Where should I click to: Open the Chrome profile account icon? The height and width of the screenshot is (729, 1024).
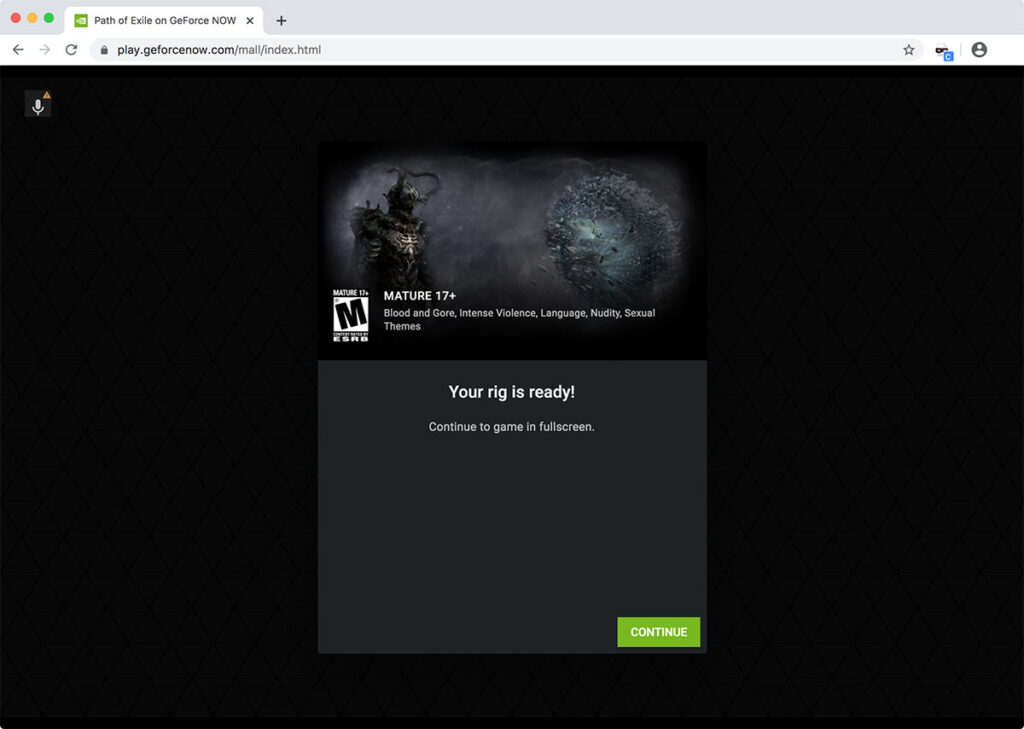(x=979, y=50)
